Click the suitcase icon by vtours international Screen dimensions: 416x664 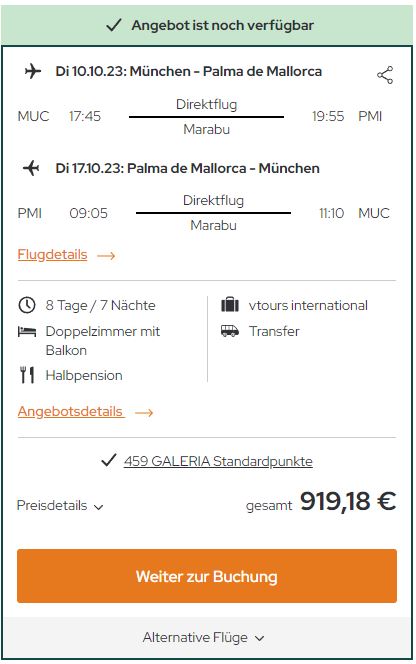coord(230,304)
